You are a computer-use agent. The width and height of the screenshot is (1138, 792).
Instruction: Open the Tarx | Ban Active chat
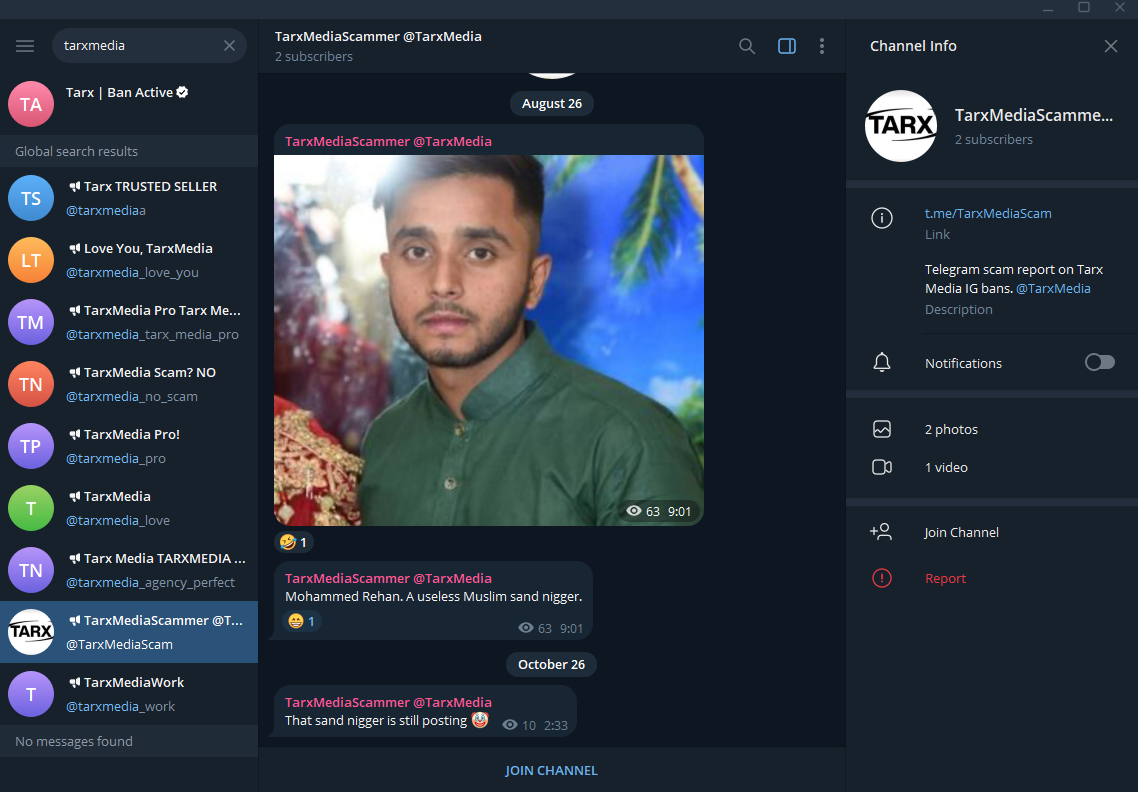(x=129, y=104)
